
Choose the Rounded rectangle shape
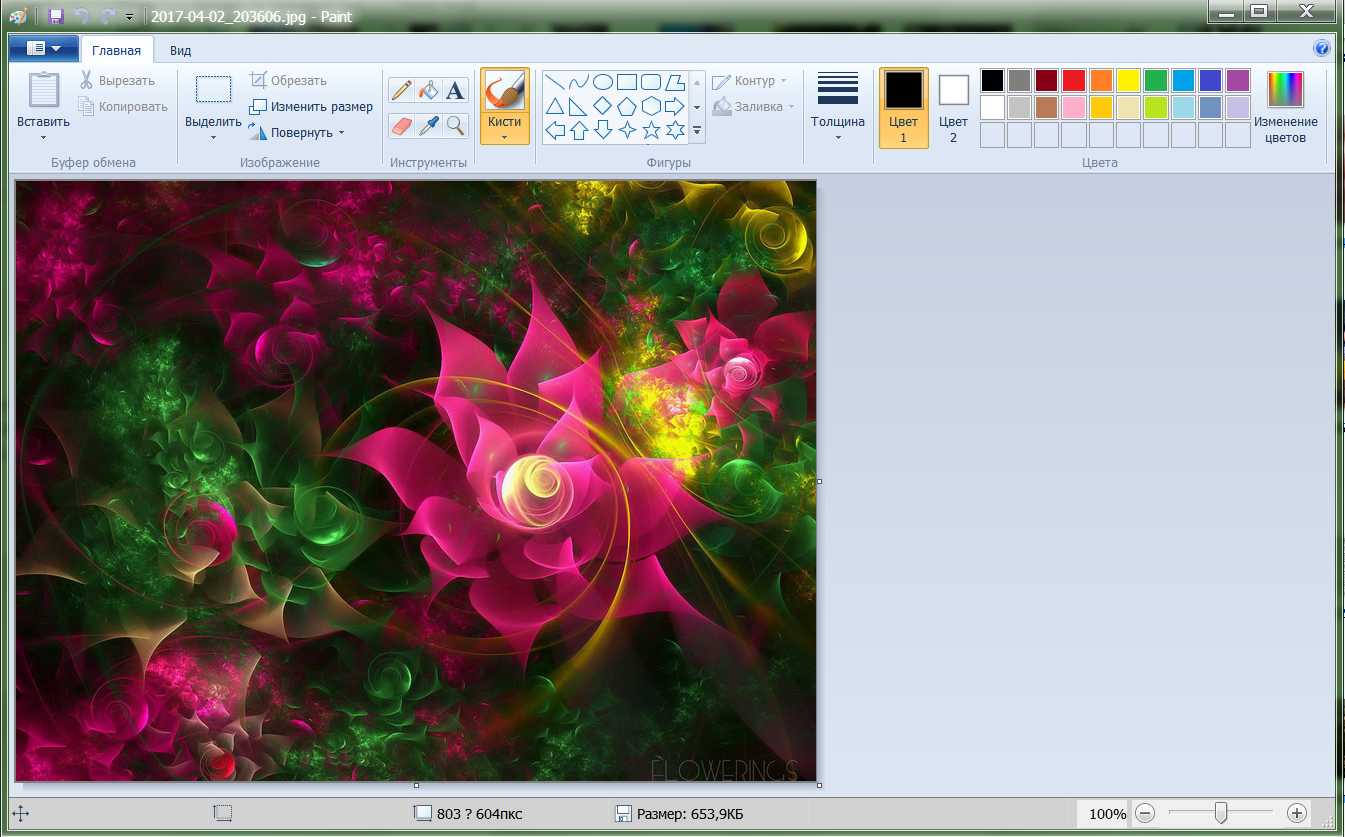[651, 82]
